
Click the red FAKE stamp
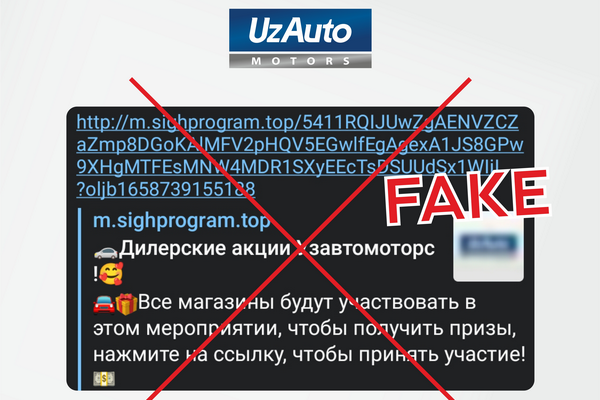pyautogui.click(x=467, y=196)
